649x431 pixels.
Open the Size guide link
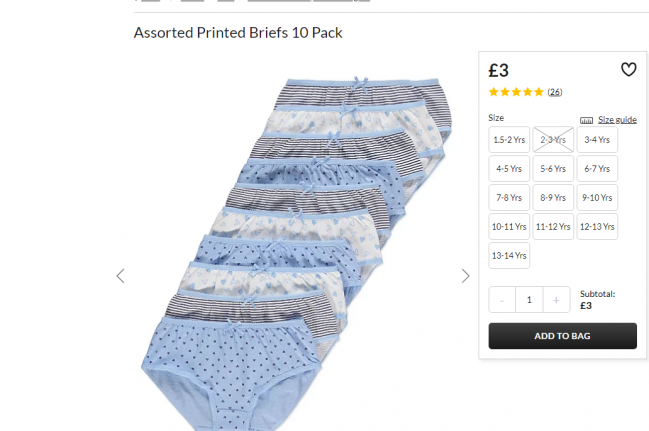click(617, 119)
